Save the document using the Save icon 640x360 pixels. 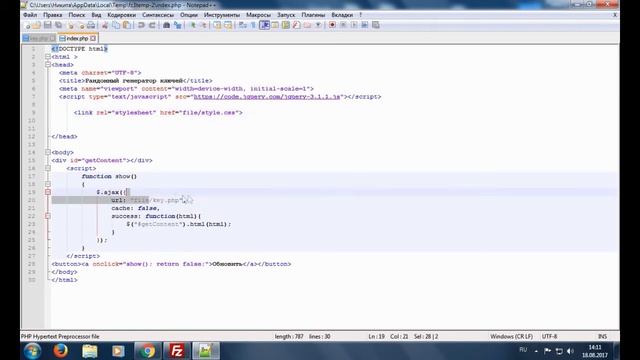coord(48,25)
